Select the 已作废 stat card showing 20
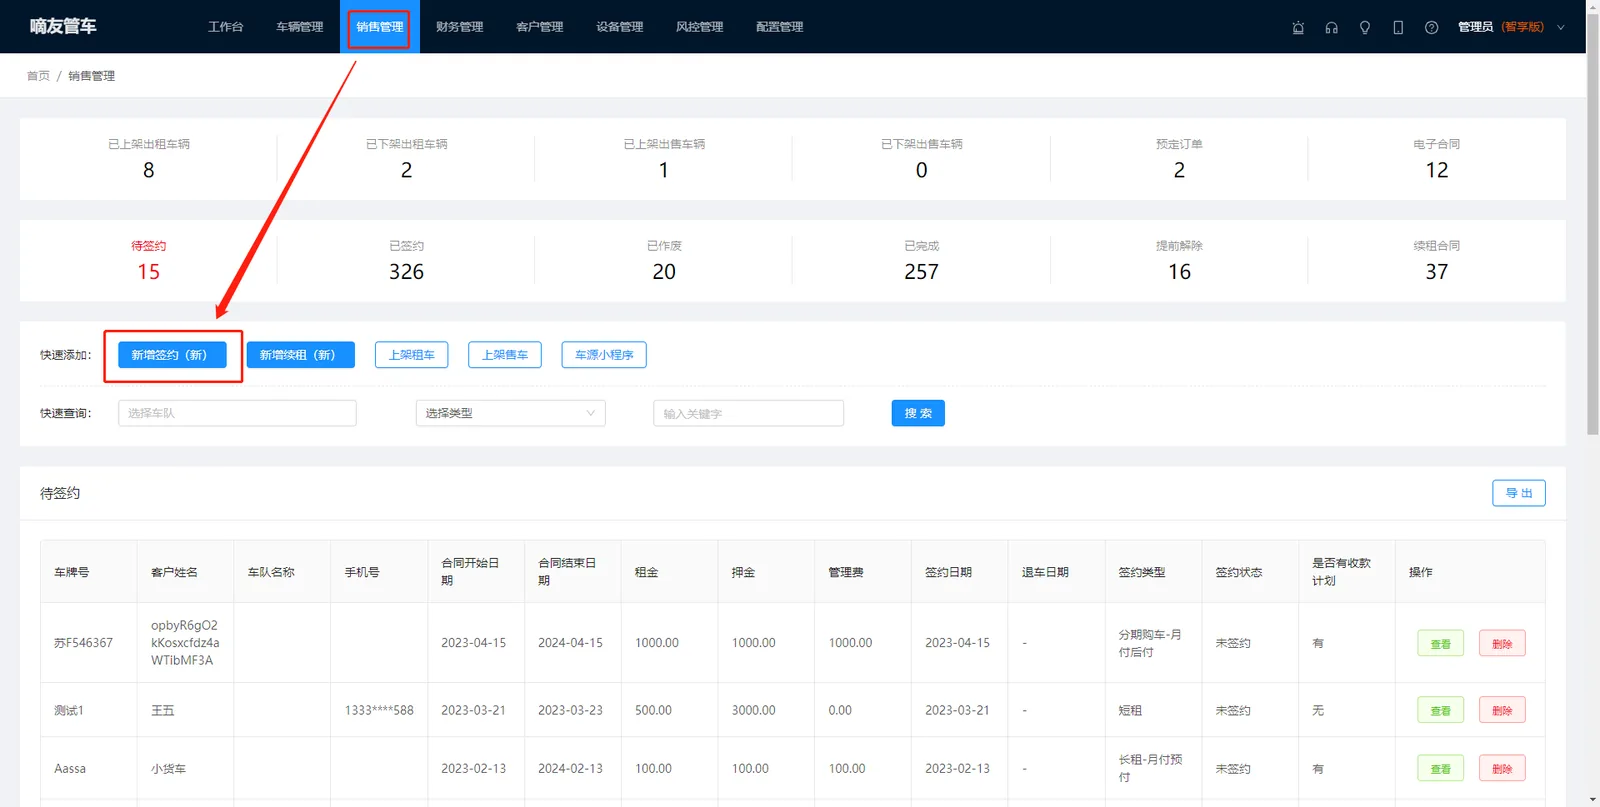This screenshot has height=807, width=1600. [664, 260]
